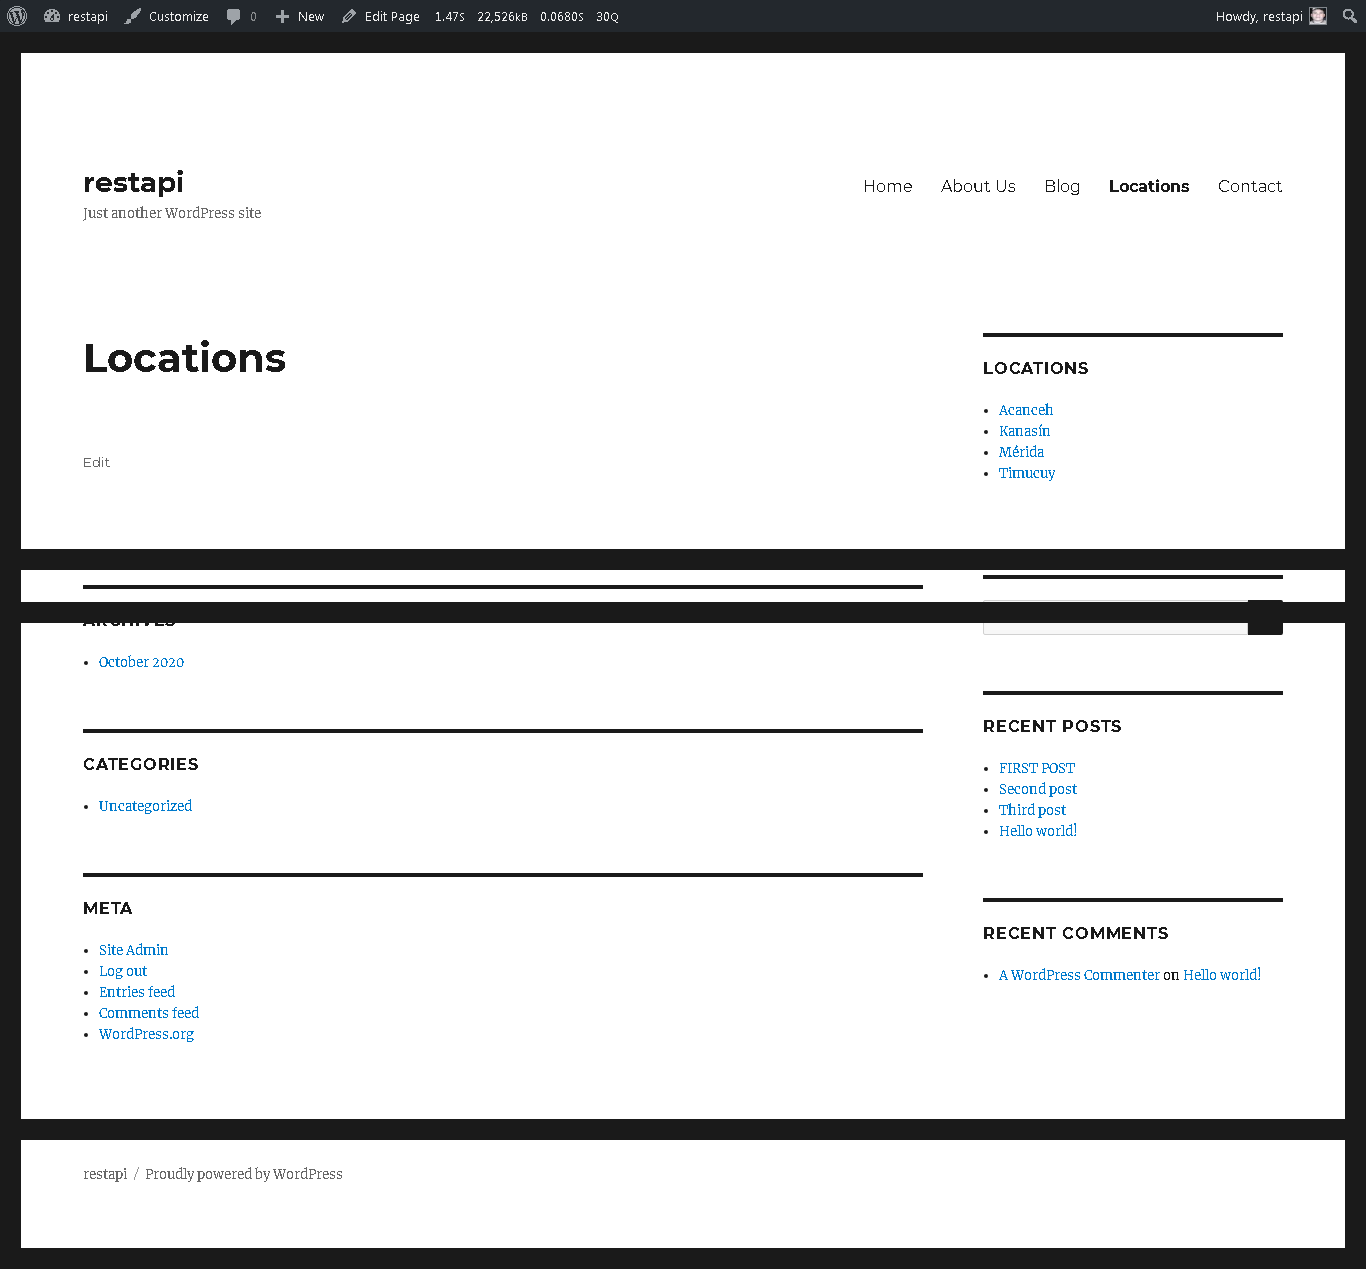Click the 30Q query count stat
The width and height of the screenshot is (1366, 1269).
607,17
